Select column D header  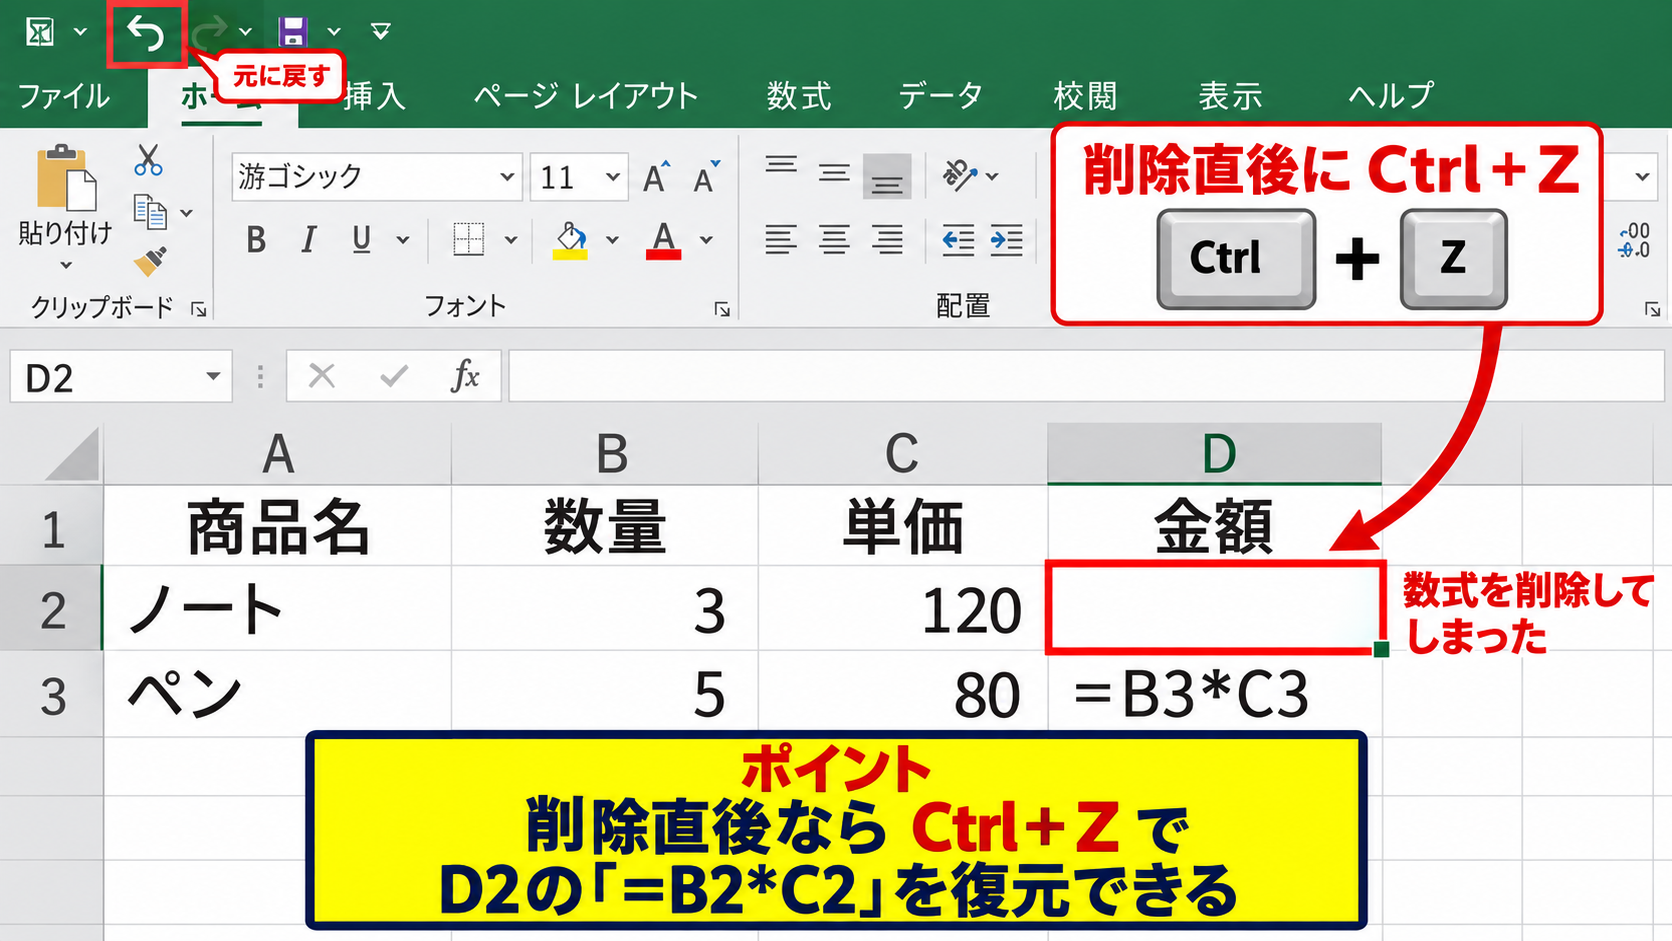(1215, 454)
